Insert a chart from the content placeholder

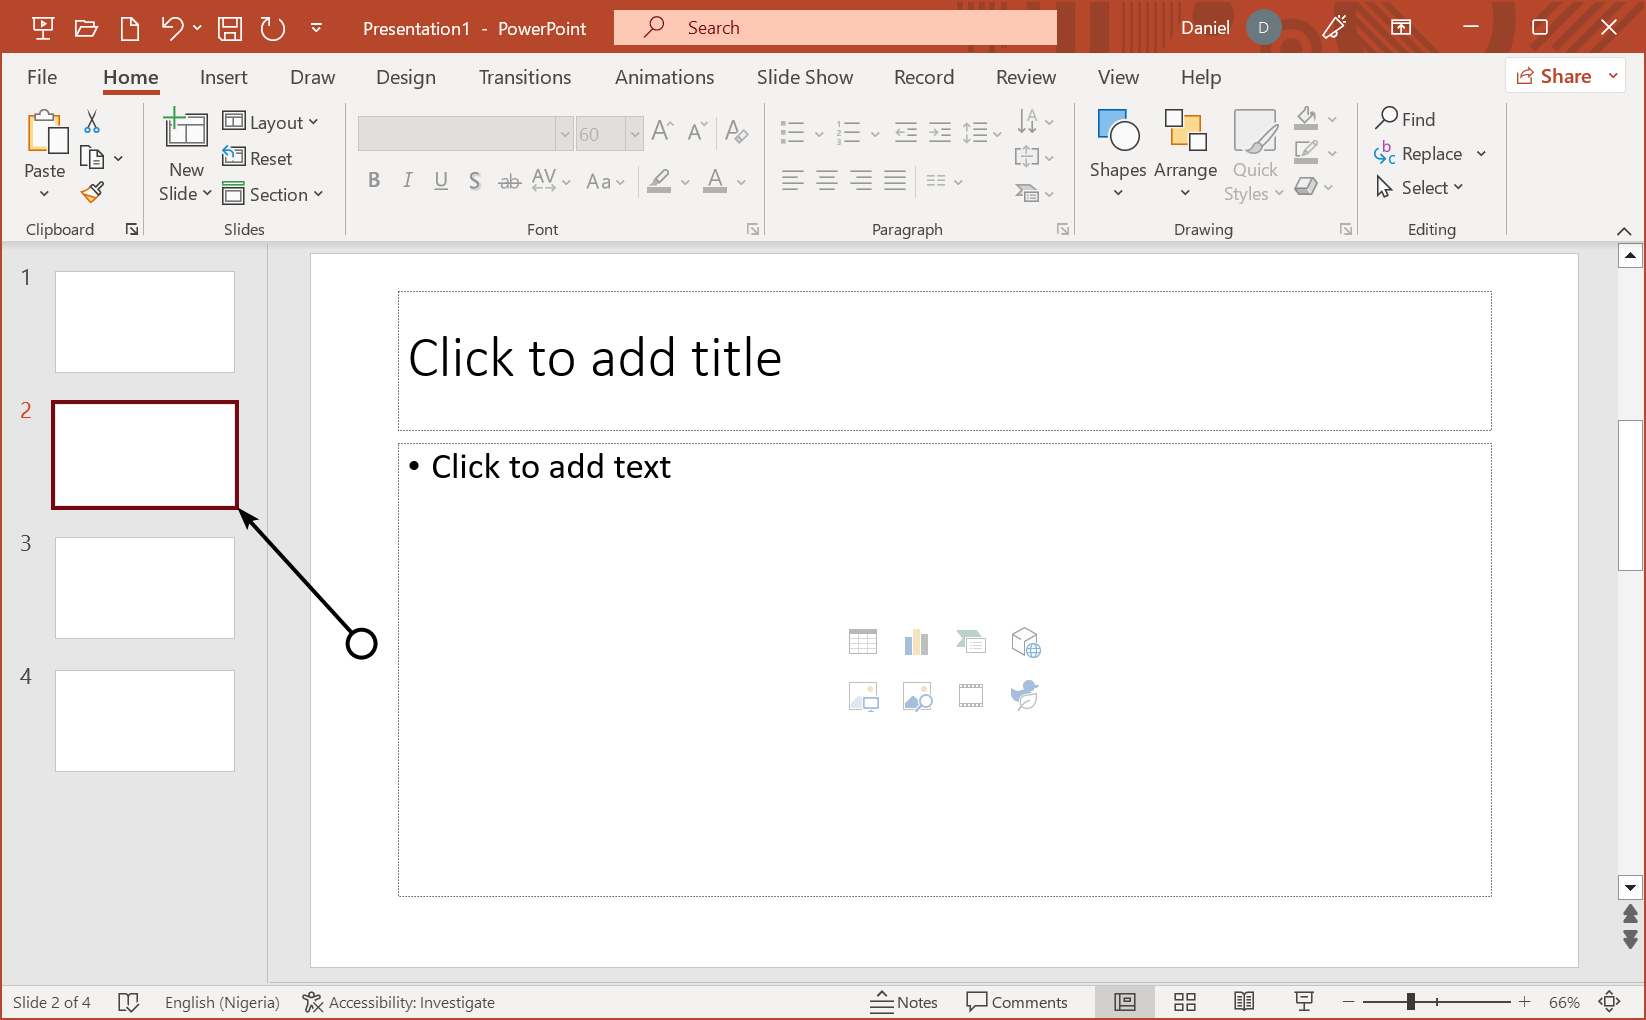pyautogui.click(x=916, y=641)
